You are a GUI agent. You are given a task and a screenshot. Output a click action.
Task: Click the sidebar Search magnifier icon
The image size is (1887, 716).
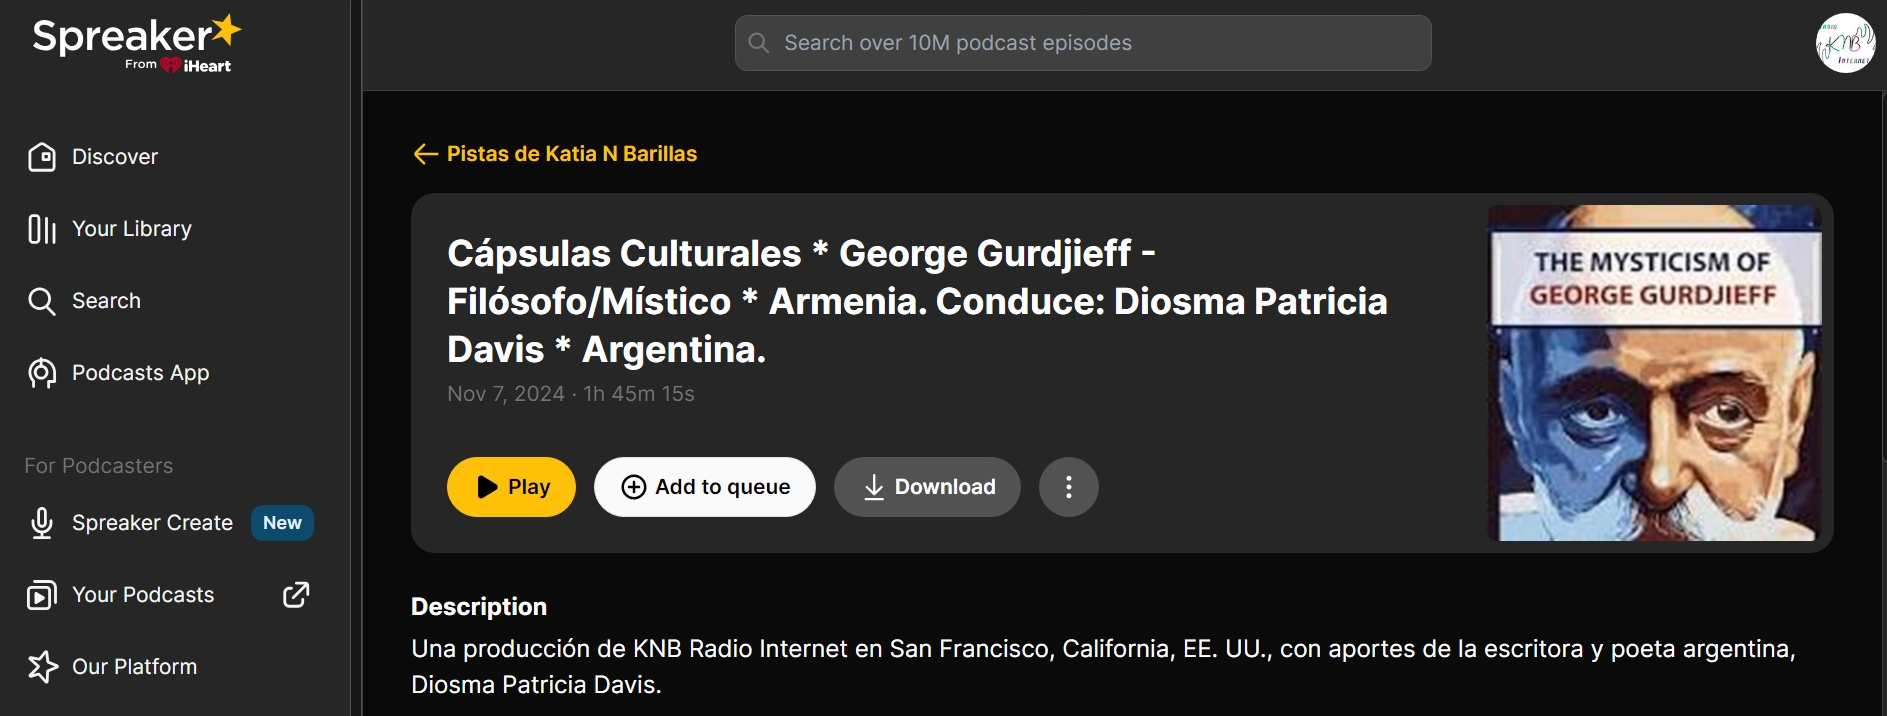coord(42,301)
